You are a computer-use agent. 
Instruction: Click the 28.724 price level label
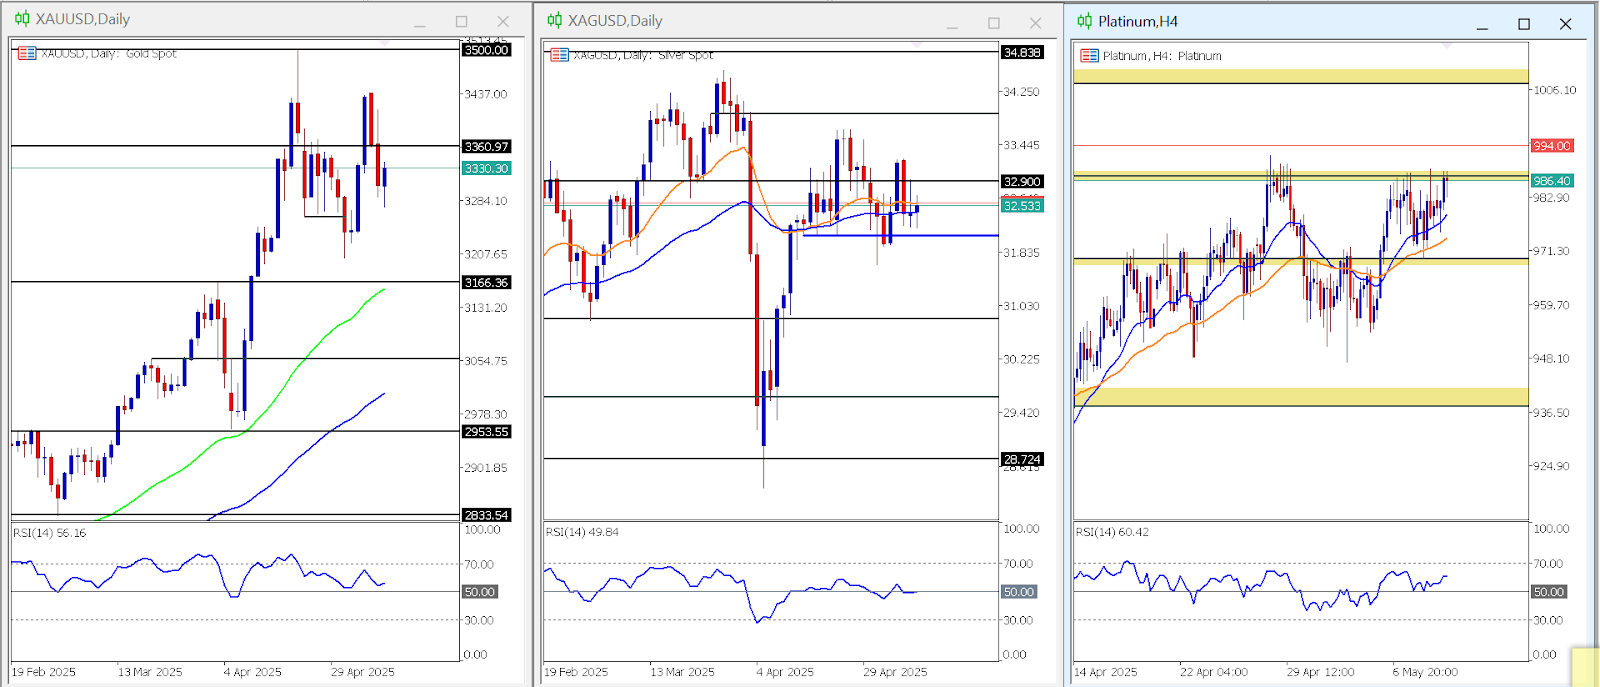(1022, 459)
